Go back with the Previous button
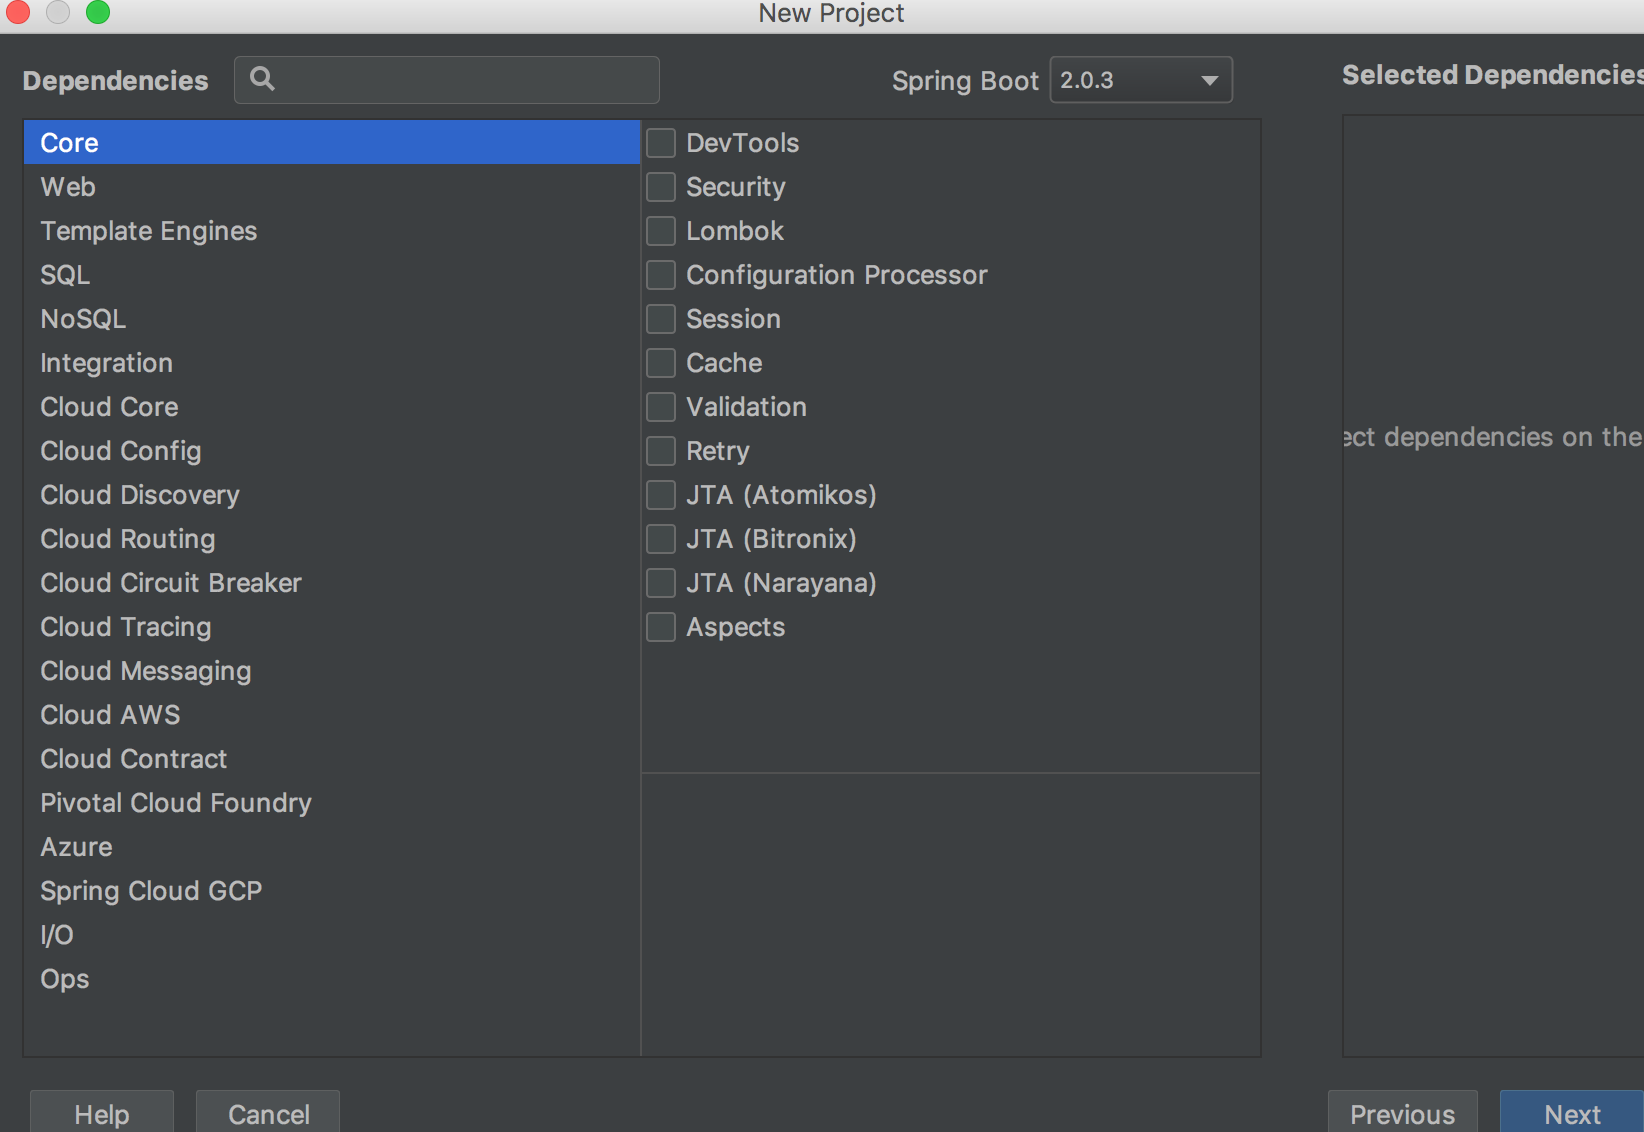Viewport: 1644px width, 1132px height. tap(1402, 1113)
